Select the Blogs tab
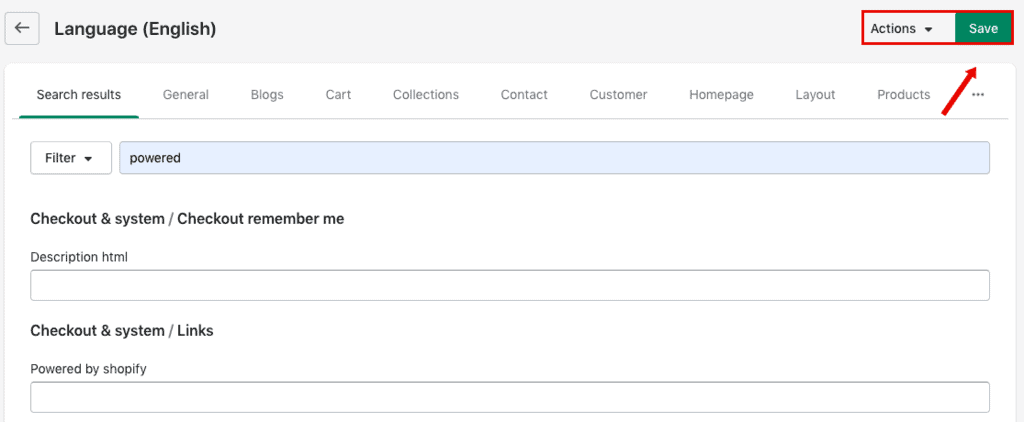The width and height of the screenshot is (1024, 422). click(x=267, y=95)
